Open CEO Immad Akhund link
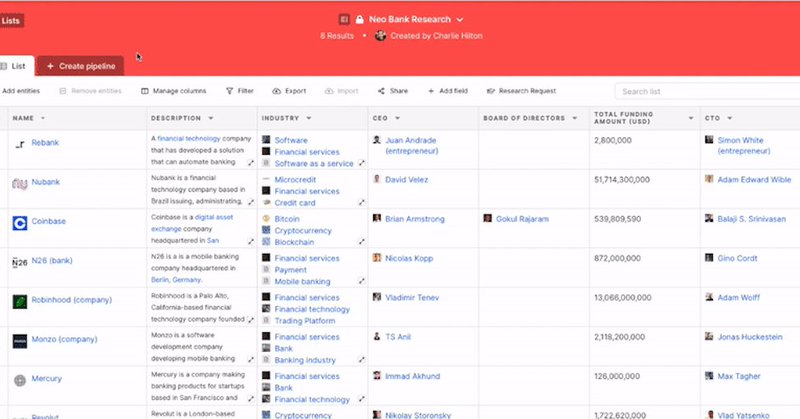The height and width of the screenshot is (419, 800). pos(412,376)
